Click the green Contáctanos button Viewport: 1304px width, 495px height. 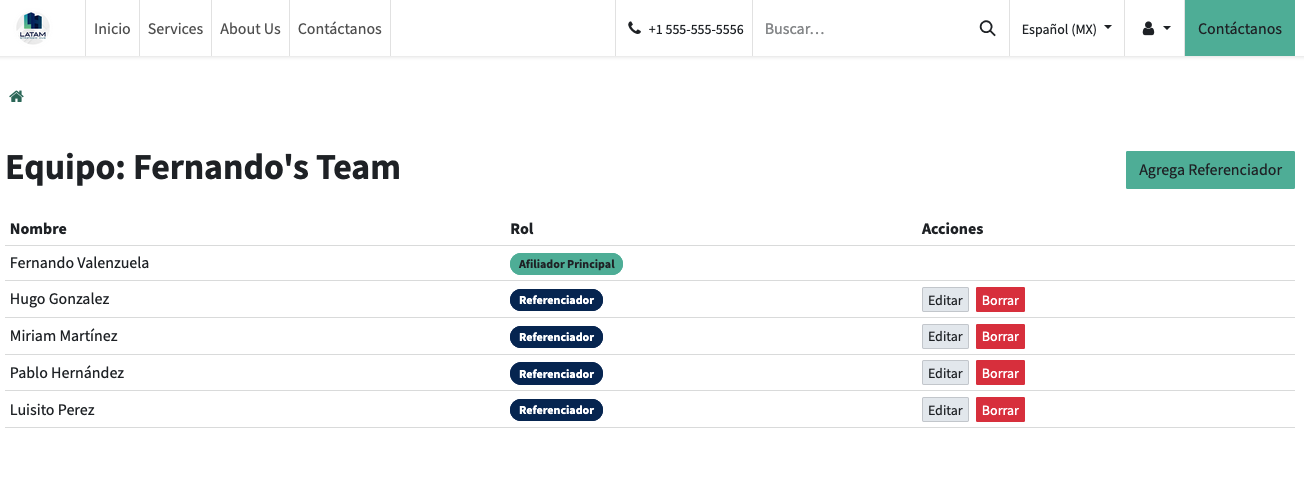[1239, 29]
